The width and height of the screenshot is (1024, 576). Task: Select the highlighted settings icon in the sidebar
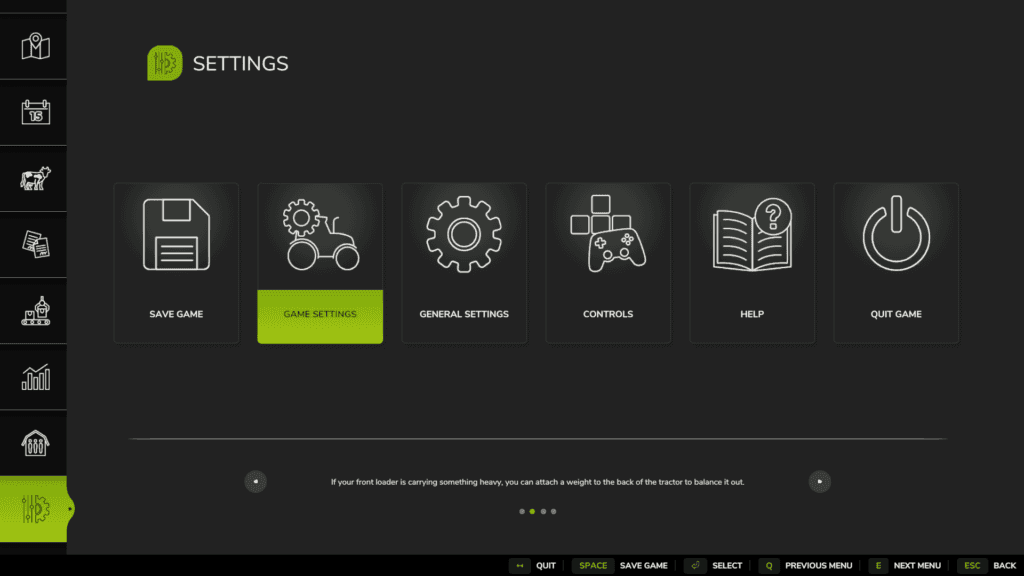[x=33, y=508]
